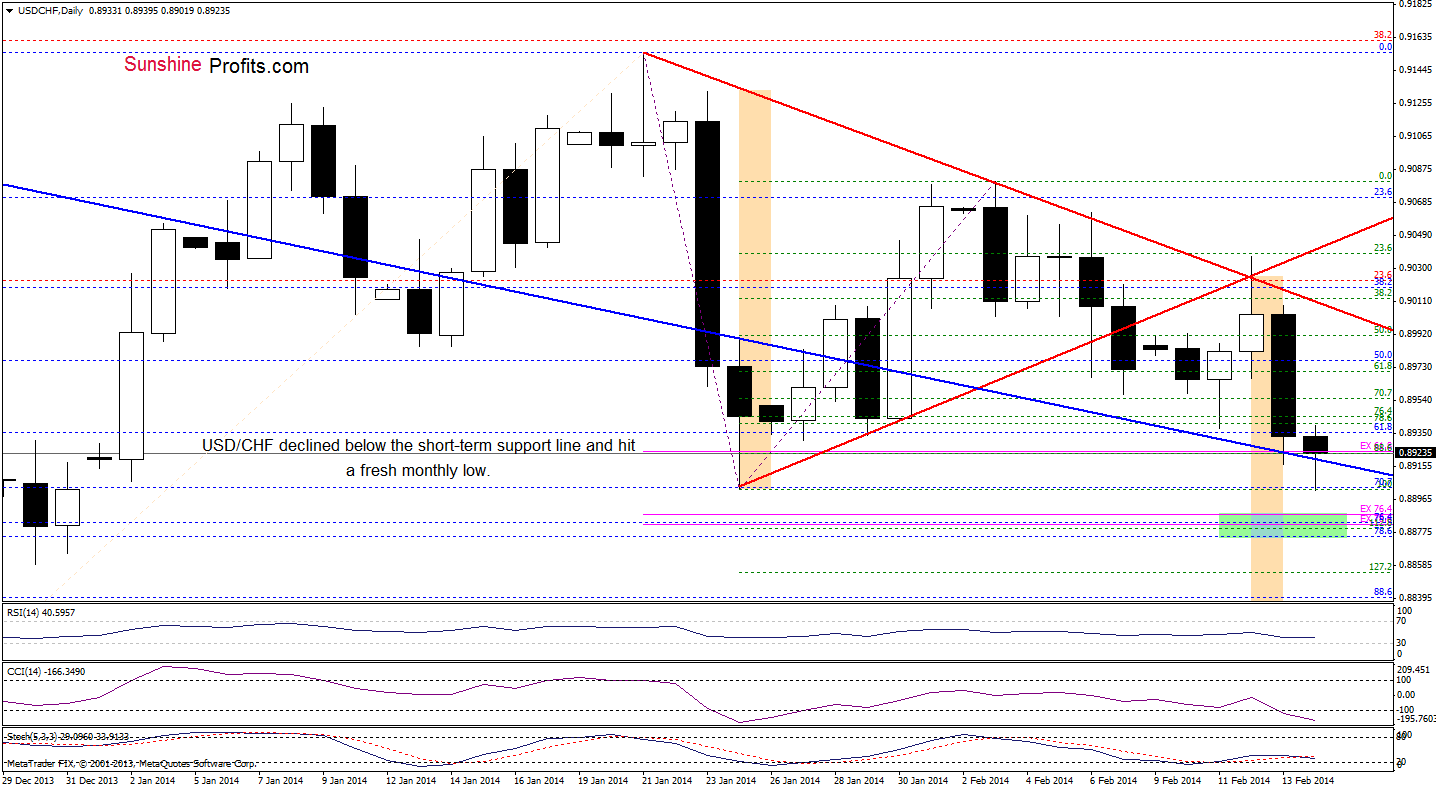Click the 'CCI(14) -166.3490' indicator label
The height and width of the screenshot is (789, 1436).
45,670
